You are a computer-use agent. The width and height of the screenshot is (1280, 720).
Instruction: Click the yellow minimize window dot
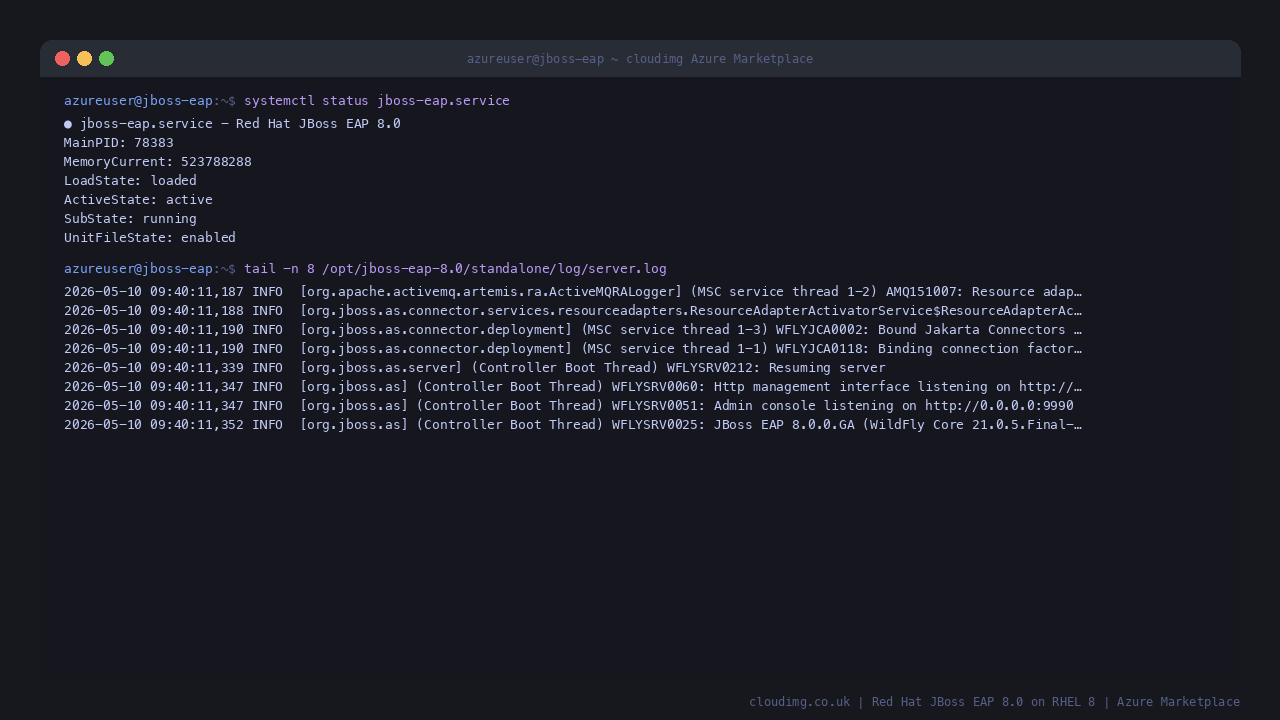(x=84, y=58)
